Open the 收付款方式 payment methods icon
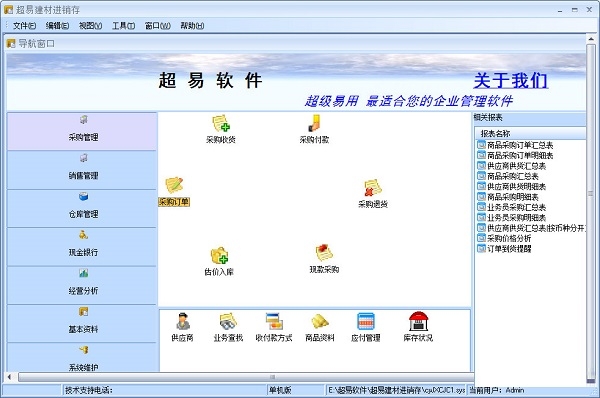The width and height of the screenshot is (600, 398). pos(274,321)
